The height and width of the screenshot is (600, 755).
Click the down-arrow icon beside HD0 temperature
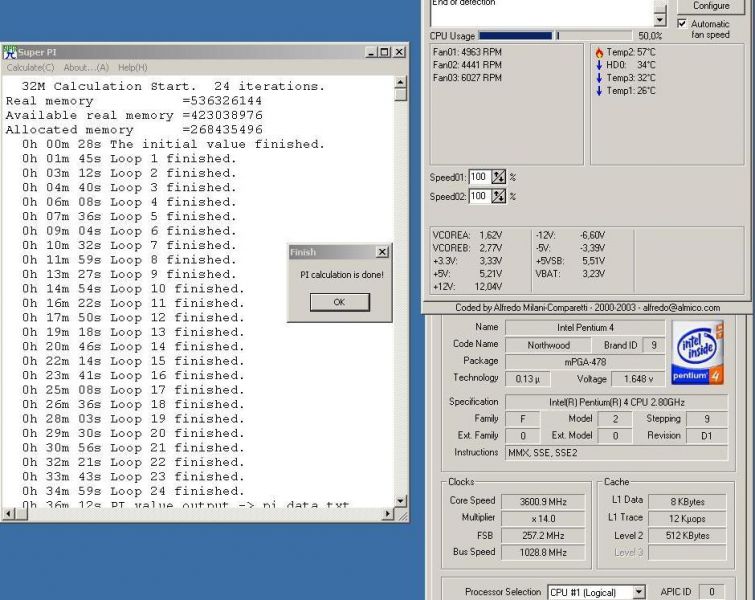(599, 65)
